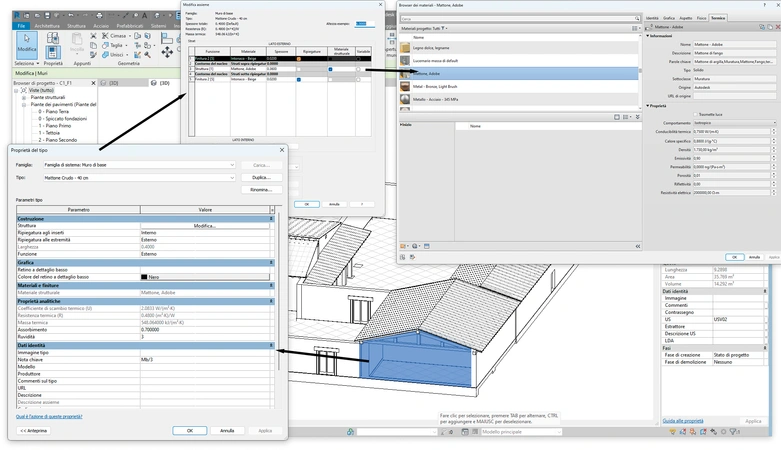Open the Comportamento Isotropico dropdown
The width and height of the screenshot is (781, 450).
click(735, 123)
